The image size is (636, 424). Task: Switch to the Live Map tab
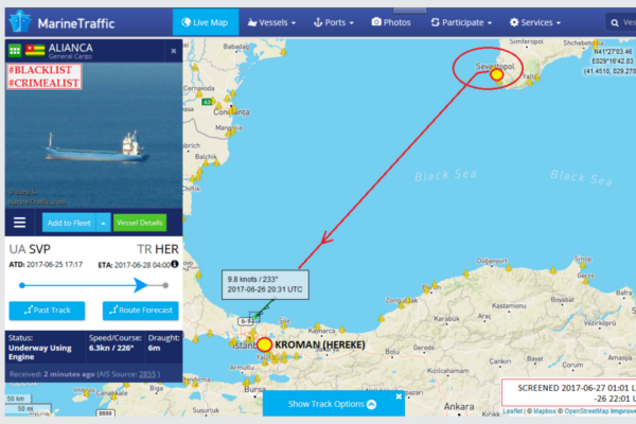click(205, 22)
